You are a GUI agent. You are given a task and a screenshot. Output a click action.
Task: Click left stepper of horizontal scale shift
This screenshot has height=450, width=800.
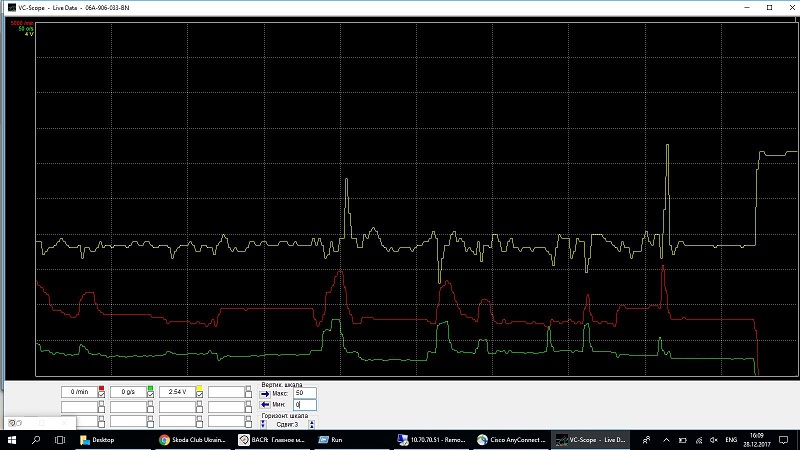265,425
